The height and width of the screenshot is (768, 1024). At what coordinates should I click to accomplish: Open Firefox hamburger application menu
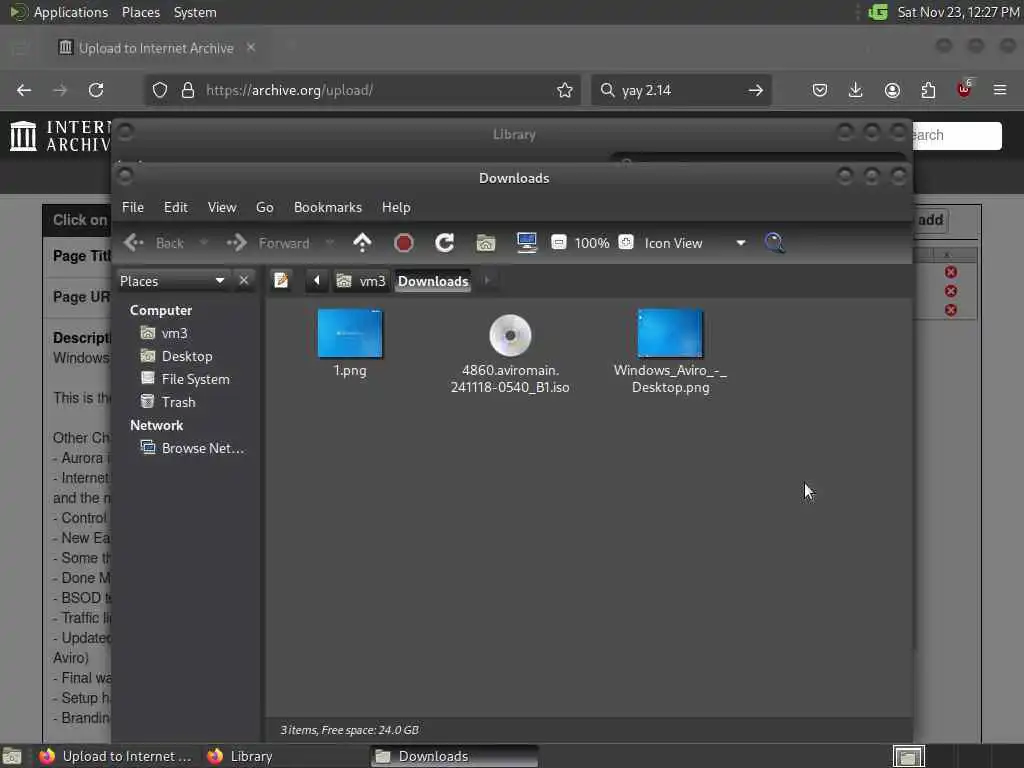(1000, 90)
